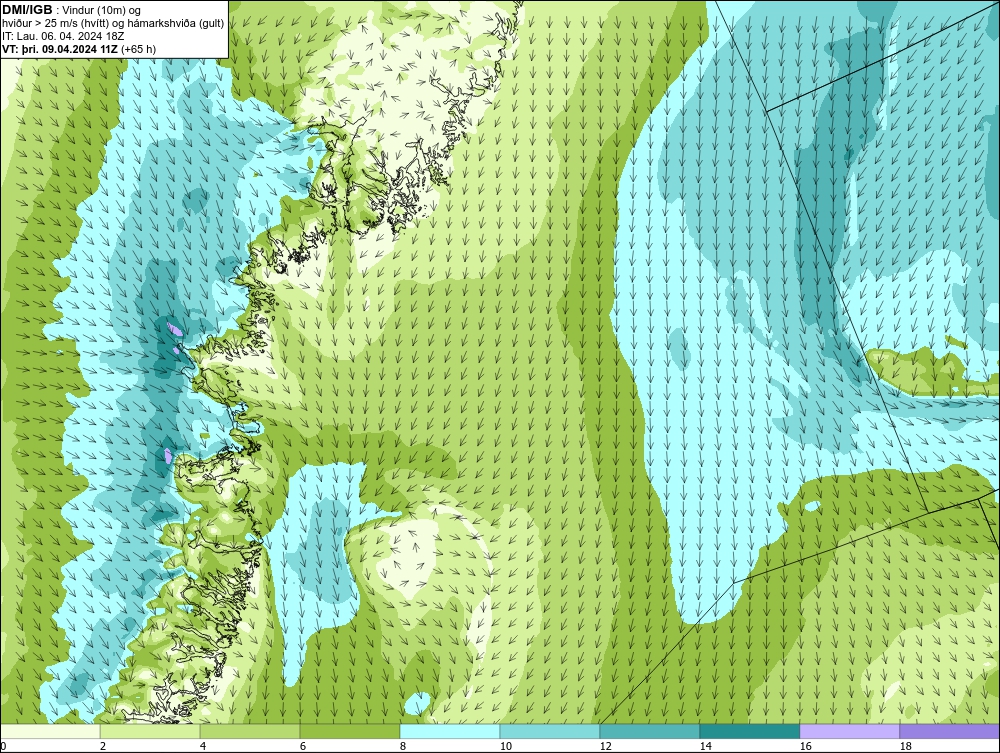
Task: Click the 'DMI/IGB' title text
Action: click(x=27, y=10)
